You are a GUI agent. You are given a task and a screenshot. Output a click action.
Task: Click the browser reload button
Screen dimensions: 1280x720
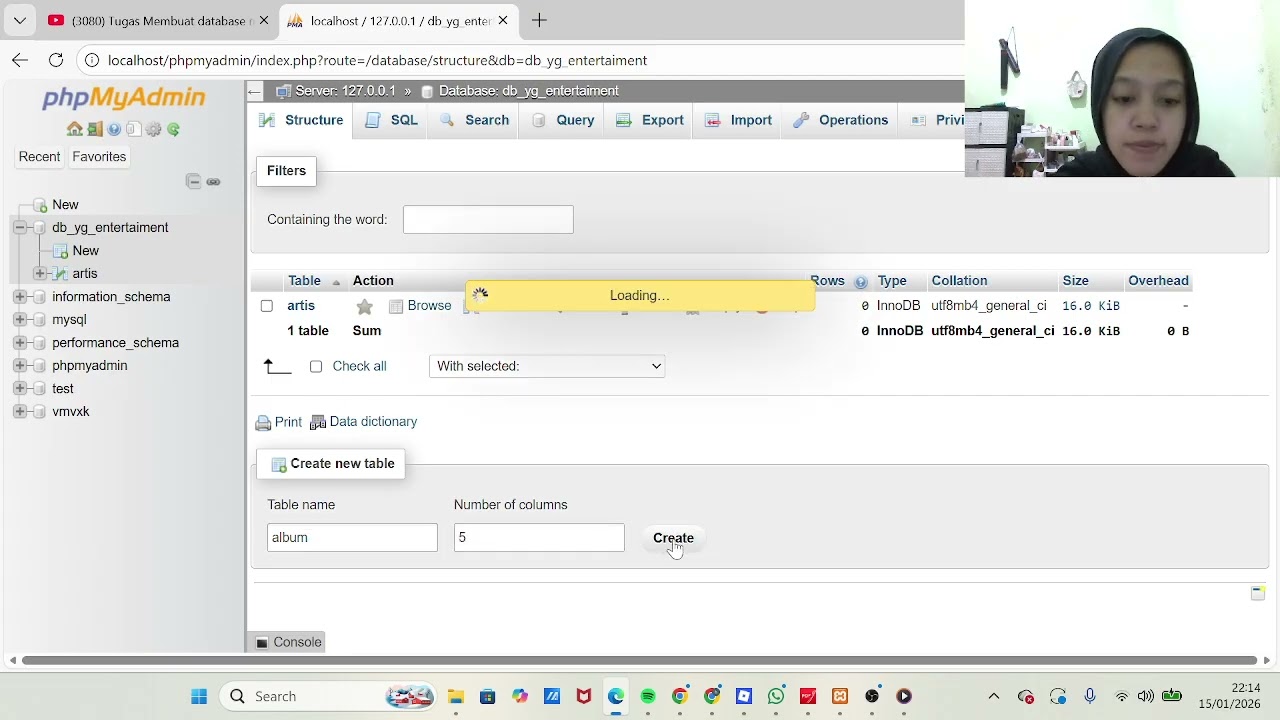click(x=56, y=60)
